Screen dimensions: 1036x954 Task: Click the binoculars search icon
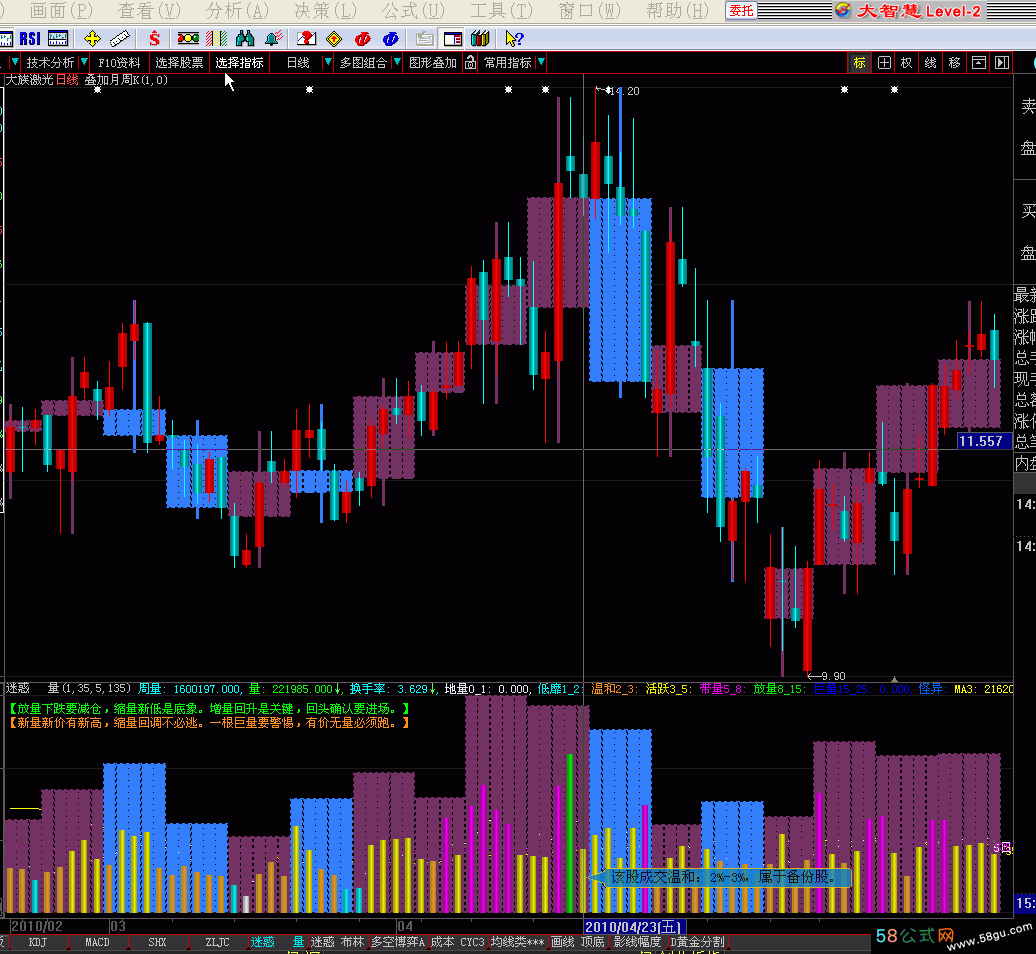(x=245, y=39)
